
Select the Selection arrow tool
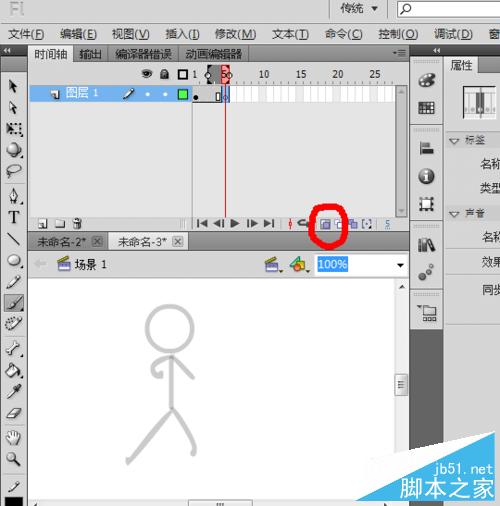pos(13,86)
